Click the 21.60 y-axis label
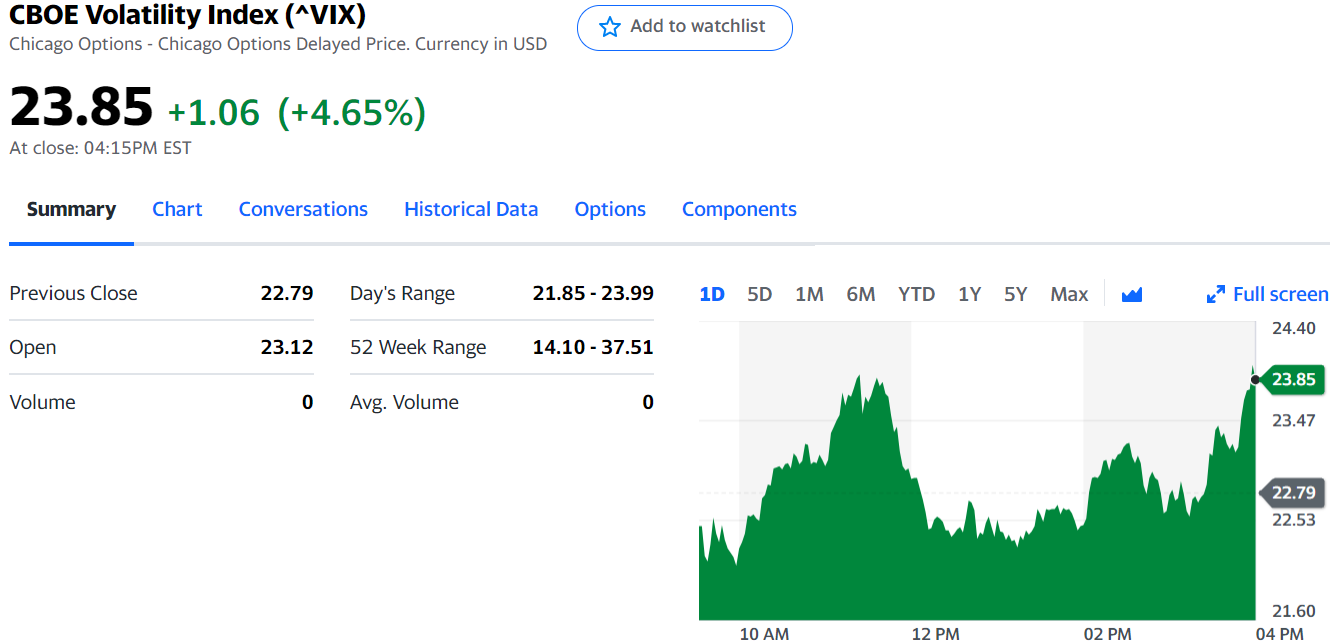The width and height of the screenshot is (1330, 643). [x=1294, y=611]
